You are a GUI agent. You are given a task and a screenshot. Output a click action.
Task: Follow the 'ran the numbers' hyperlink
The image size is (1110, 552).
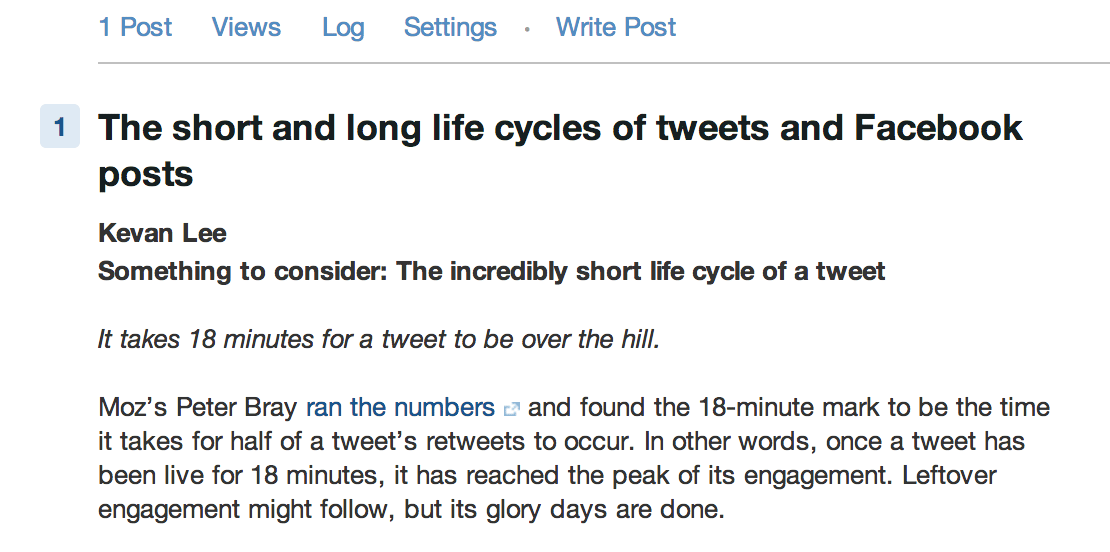400,408
